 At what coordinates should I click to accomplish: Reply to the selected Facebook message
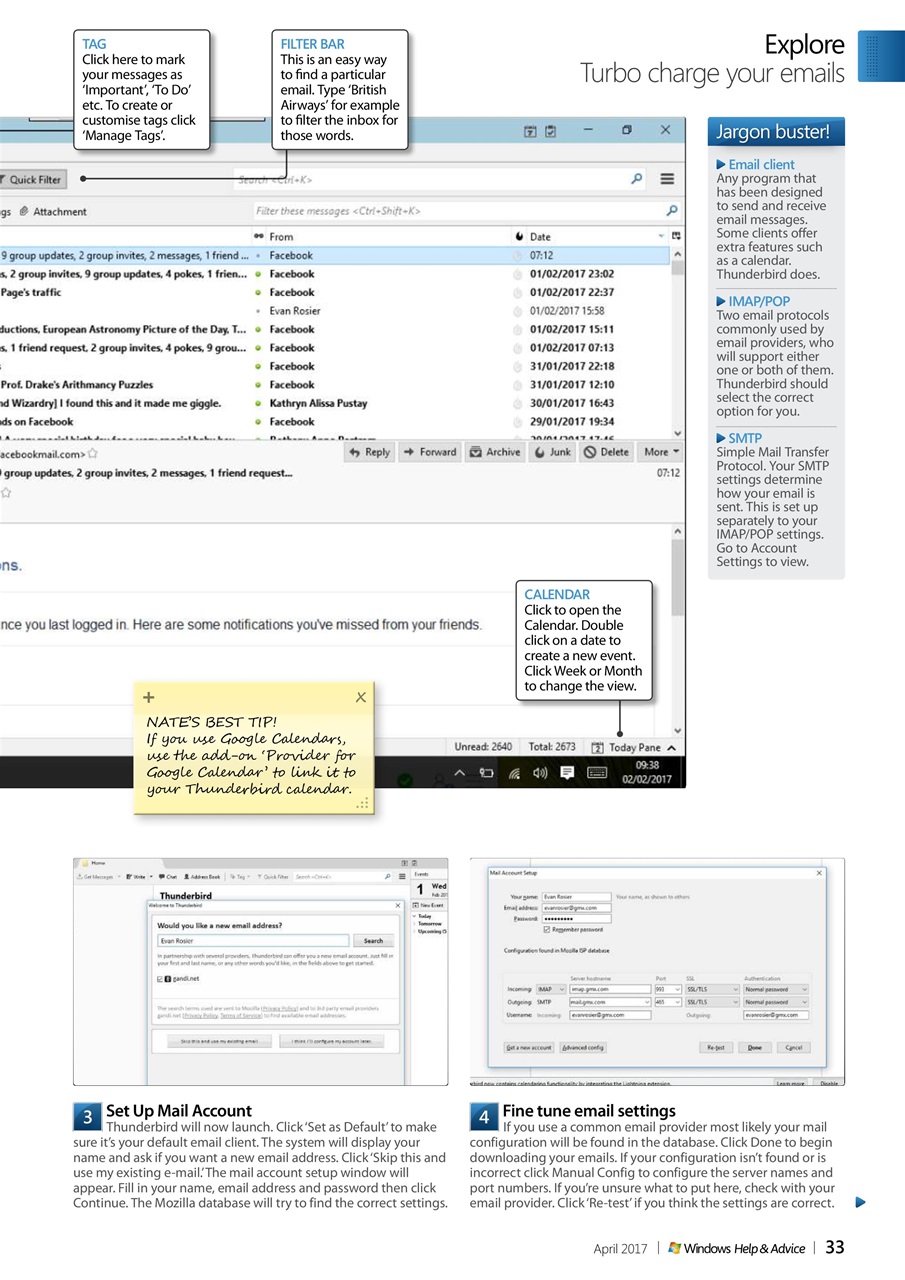[369, 452]
